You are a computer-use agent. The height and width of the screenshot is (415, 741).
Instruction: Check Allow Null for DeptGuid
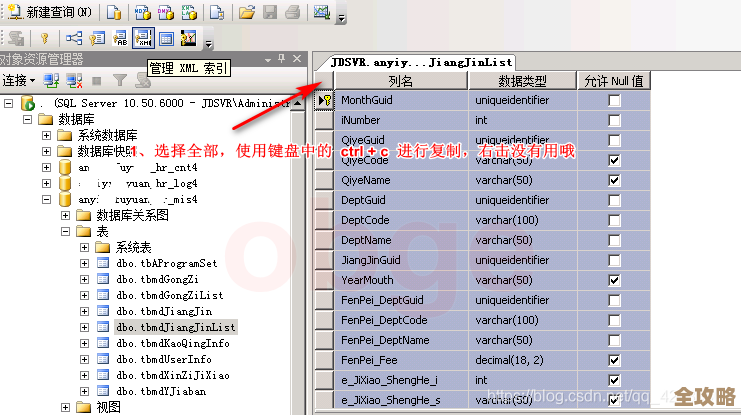click(x=614, y=200)
